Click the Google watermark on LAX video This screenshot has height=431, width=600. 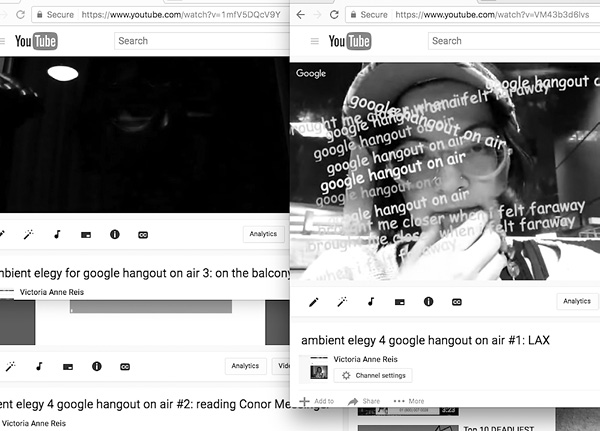click(311, 73)
